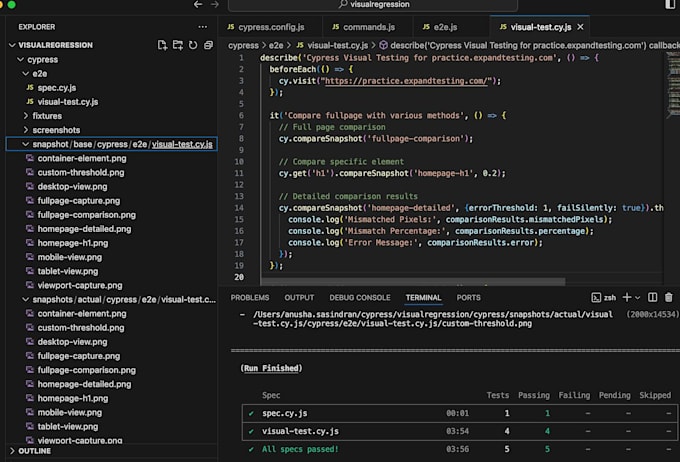
Task: Click line number 20 in the gutter
Action: (239, 277)
